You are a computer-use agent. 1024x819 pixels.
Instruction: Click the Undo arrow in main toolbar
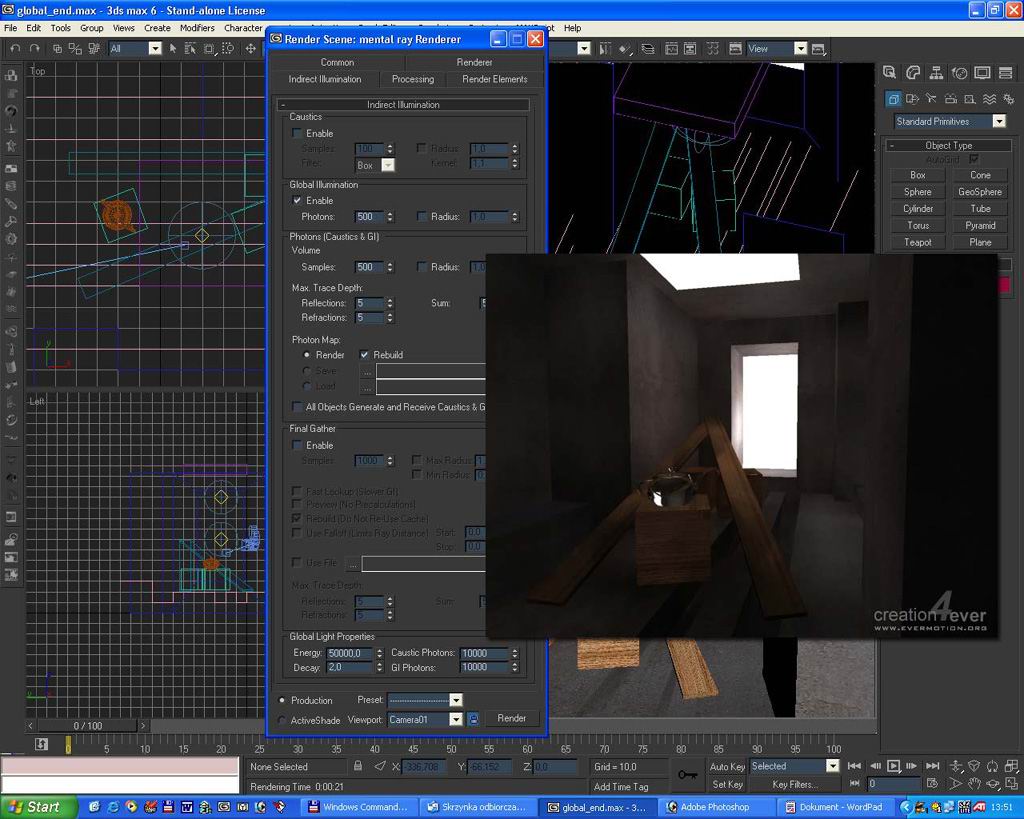(14, 48)
